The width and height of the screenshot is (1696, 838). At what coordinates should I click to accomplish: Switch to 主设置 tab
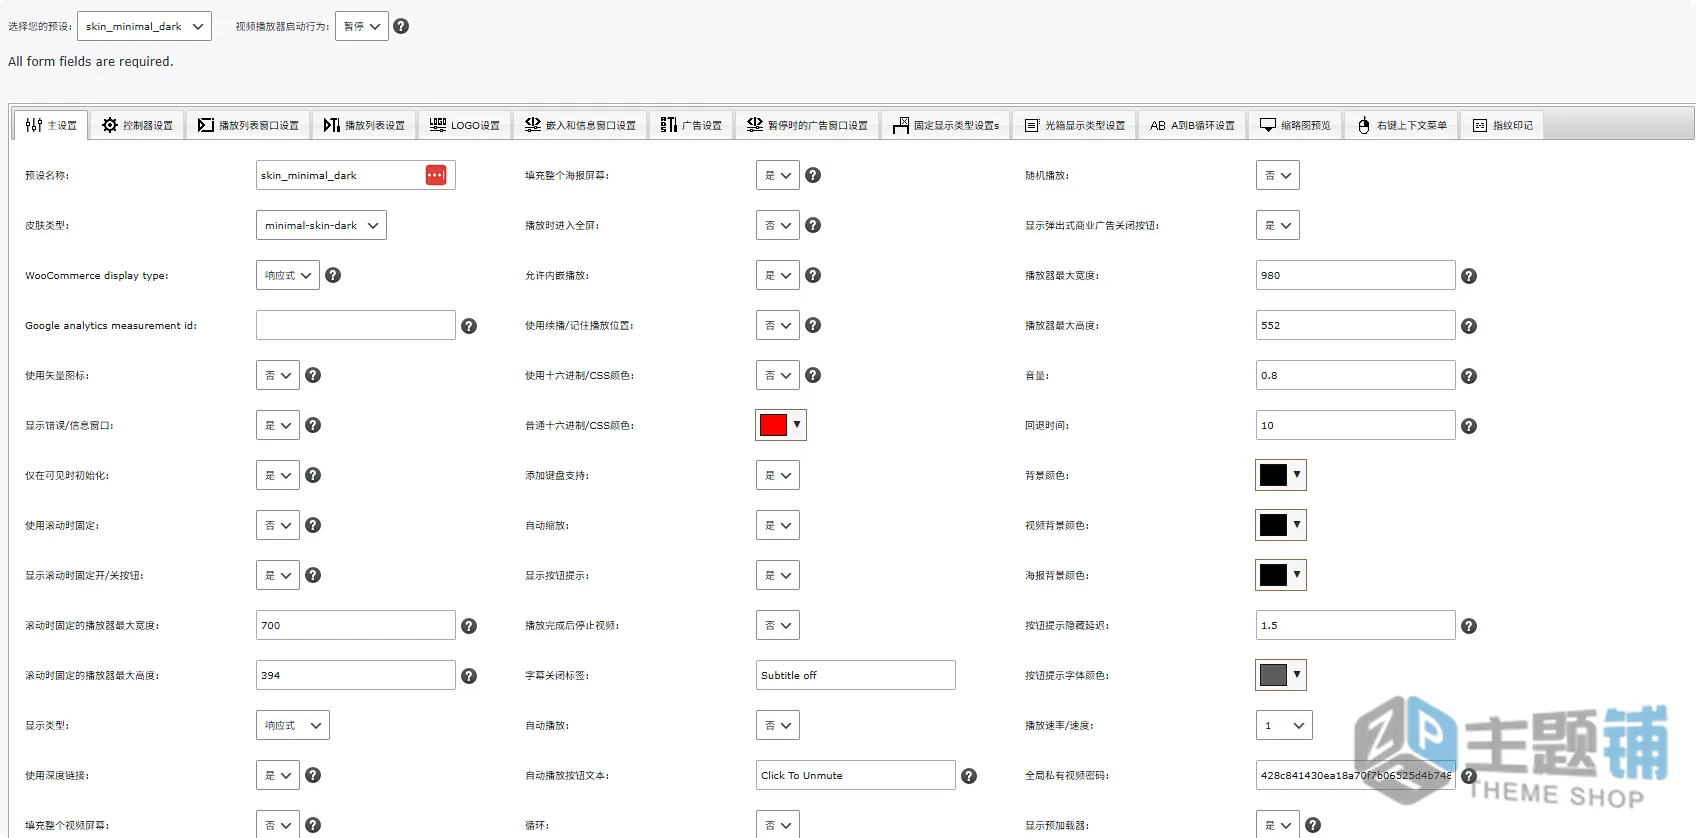click(51, 125)
